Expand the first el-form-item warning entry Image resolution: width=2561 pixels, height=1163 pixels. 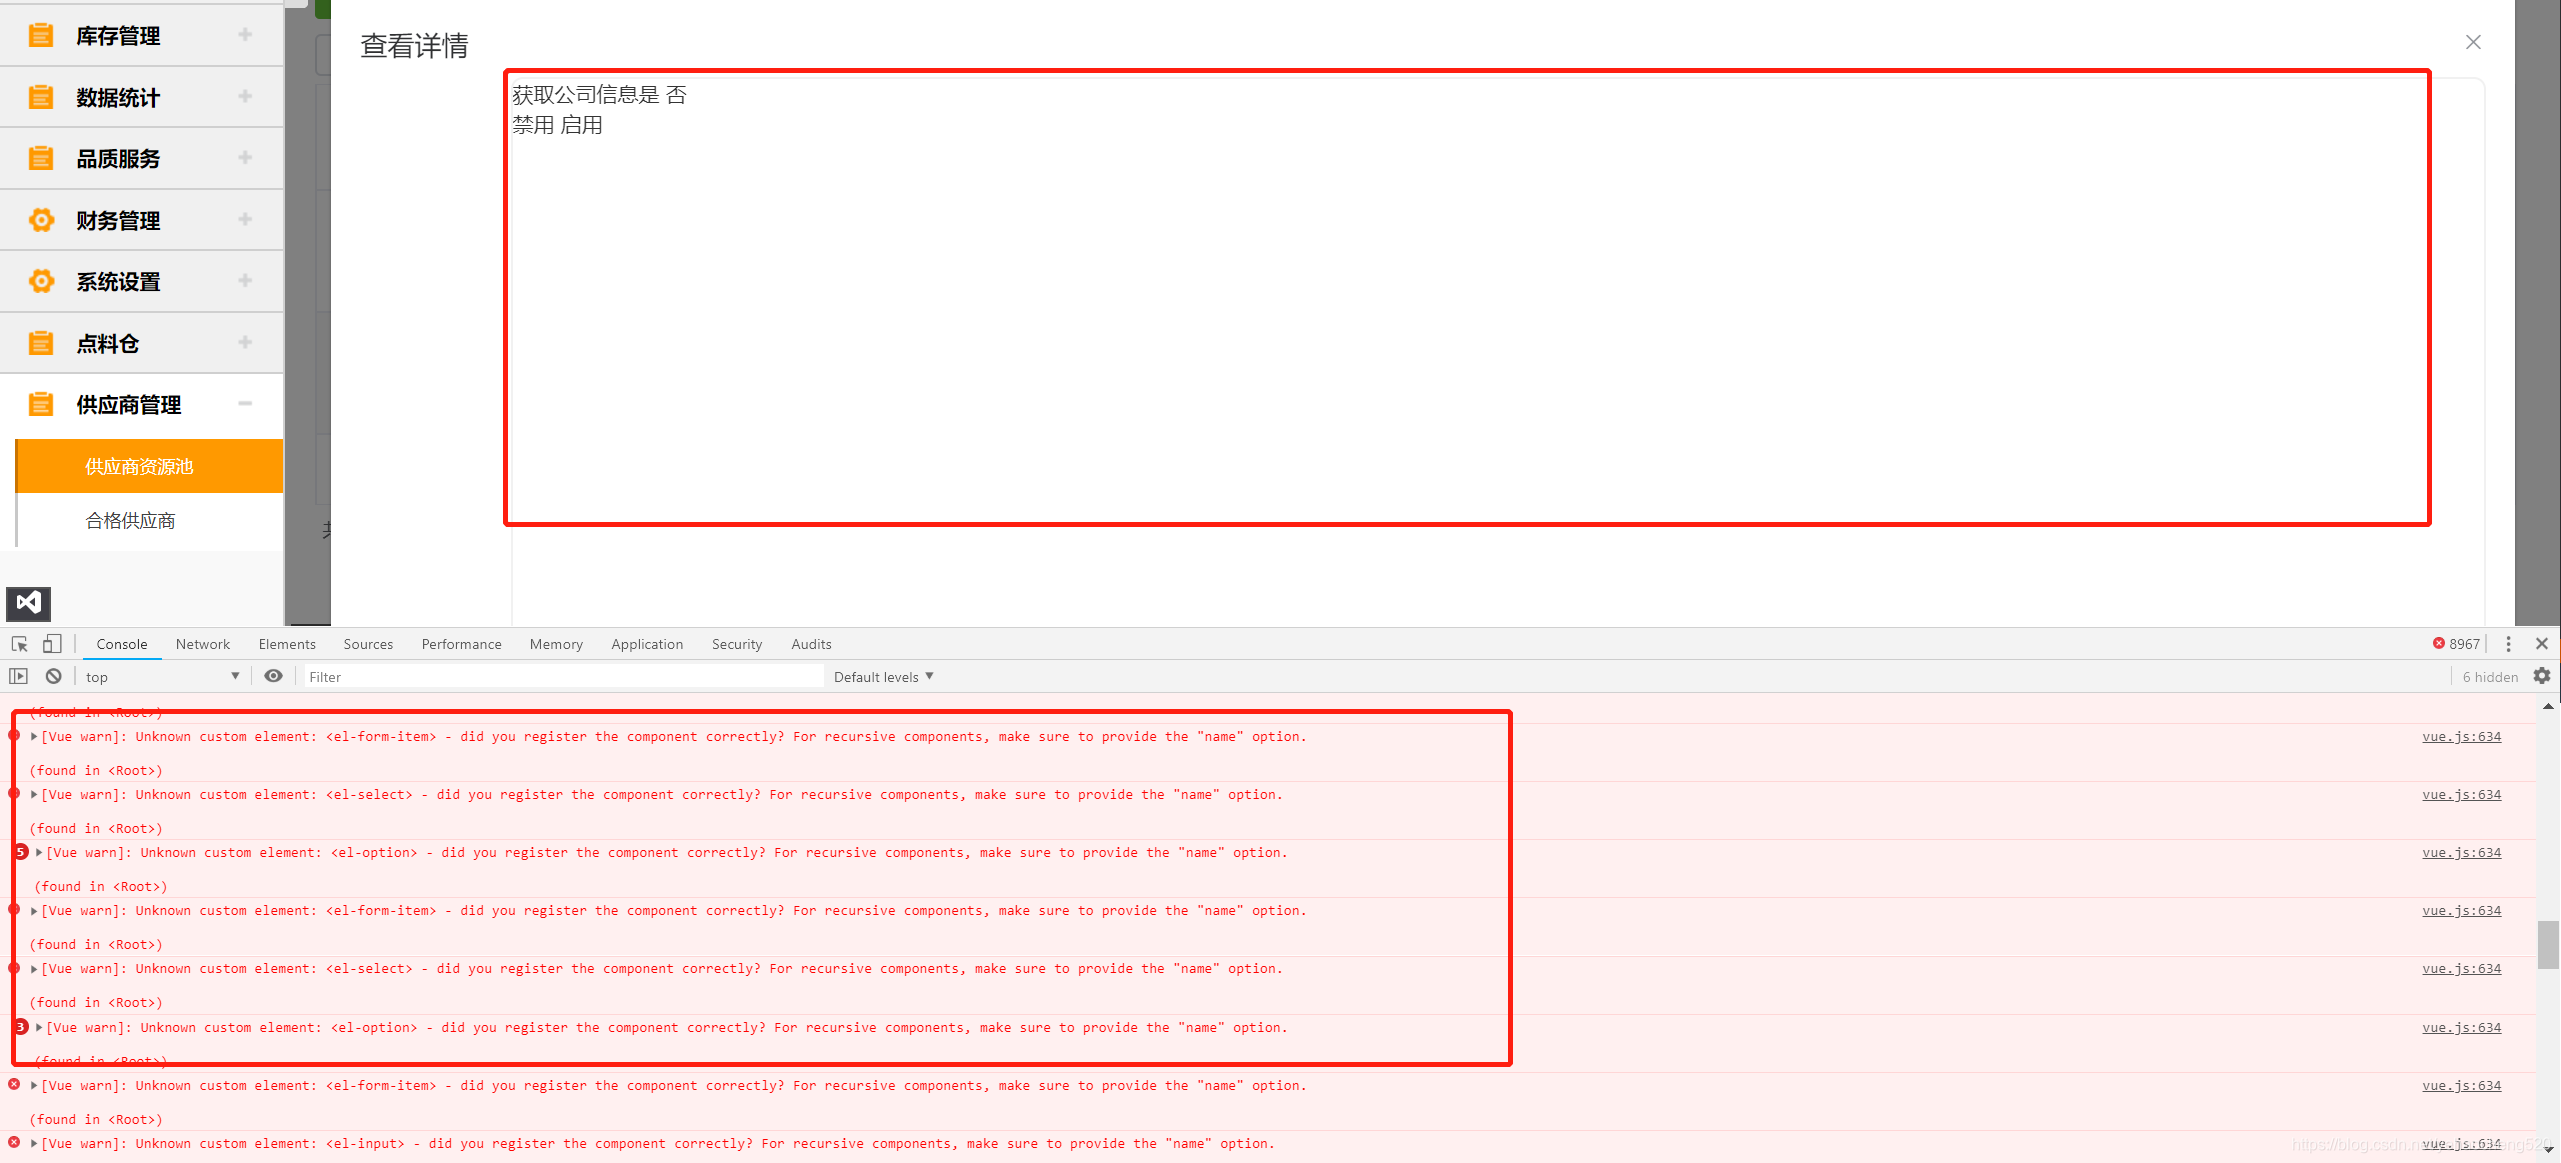point(34,737)
